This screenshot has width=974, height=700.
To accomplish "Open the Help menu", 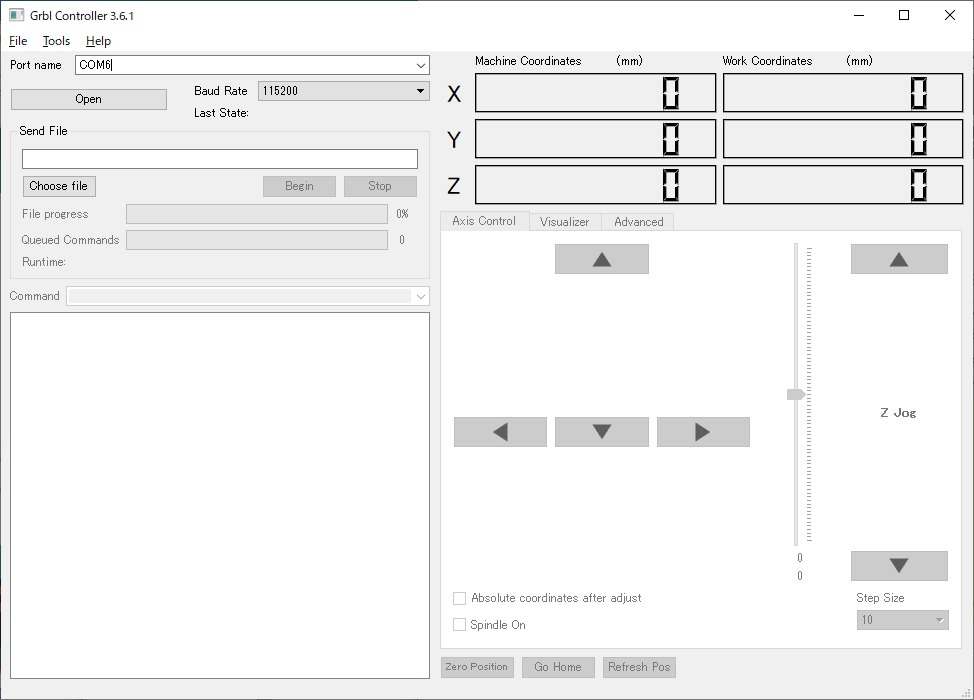I will click(x=98, y=41).
